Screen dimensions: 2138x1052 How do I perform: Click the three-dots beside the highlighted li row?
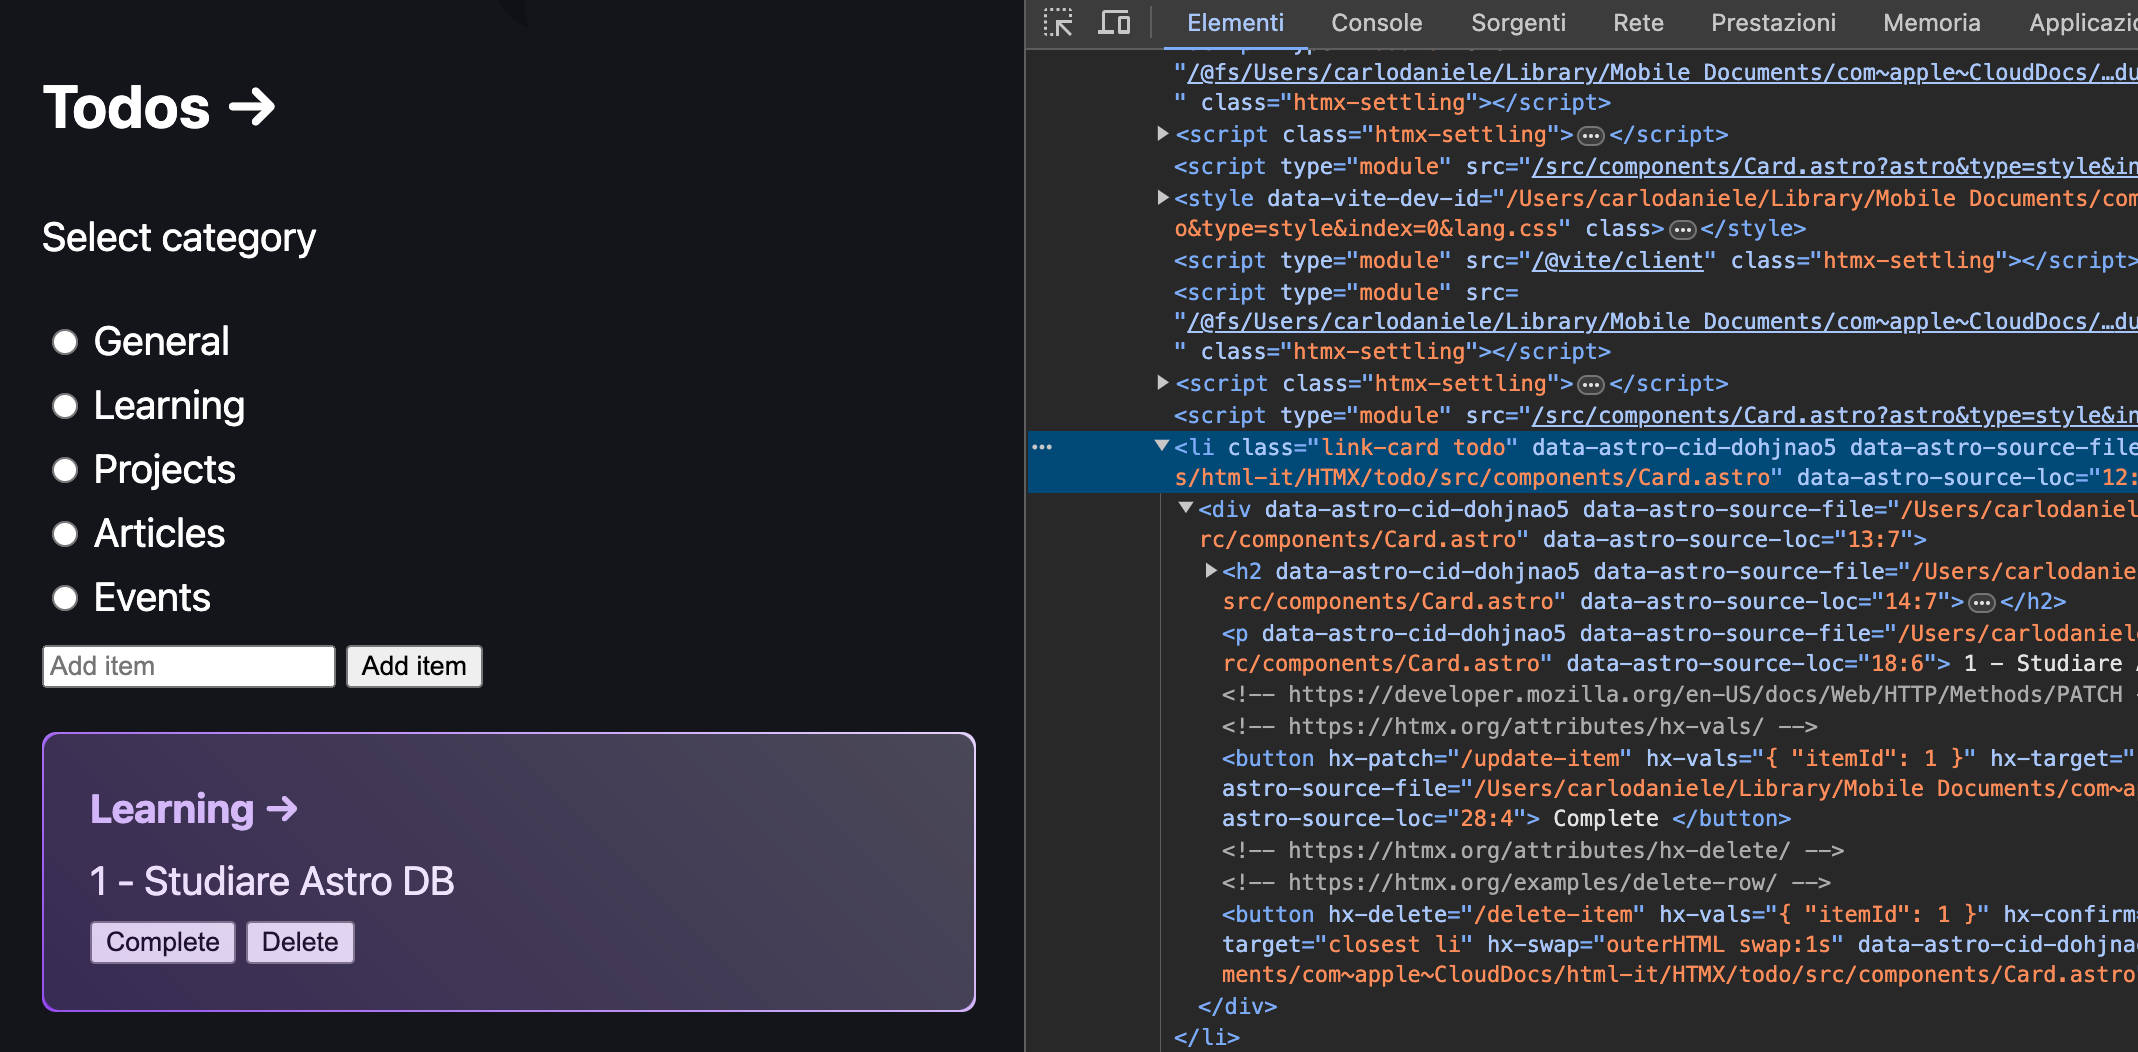tap(1042, 447)
